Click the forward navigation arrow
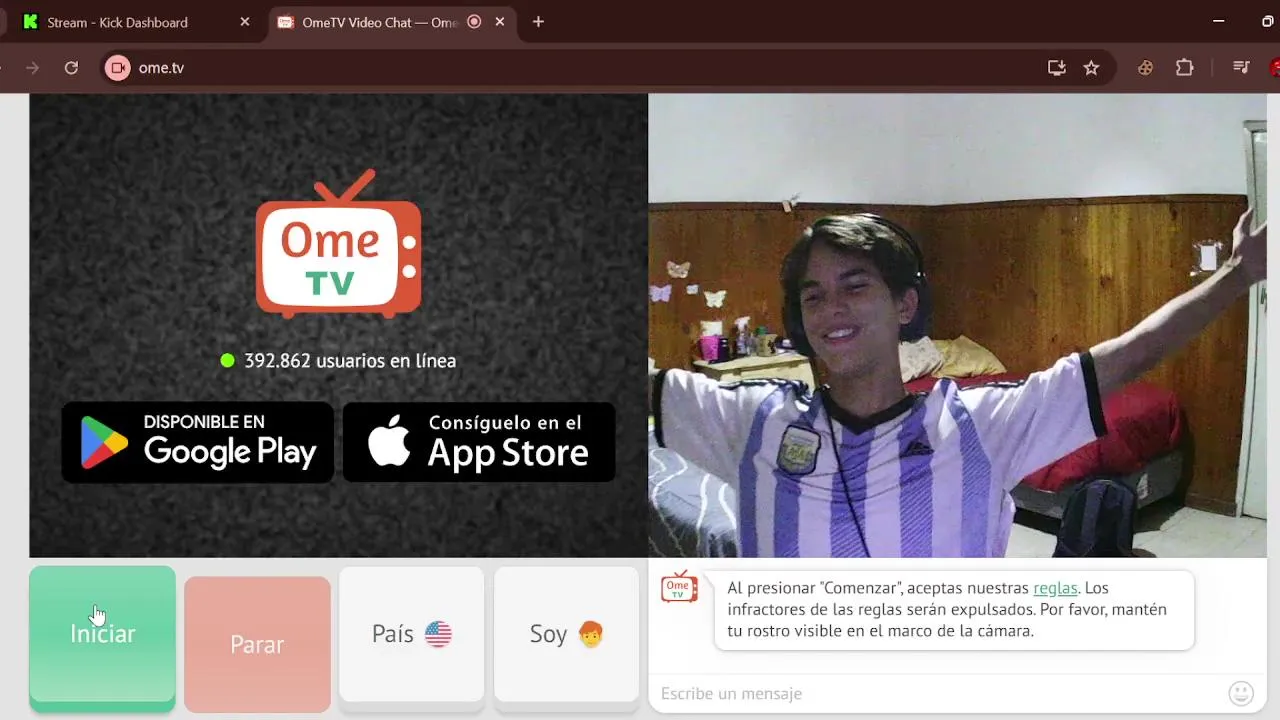Image resolution: width=1280 pixels, height=720 pixels. click(x=32, y=68)
